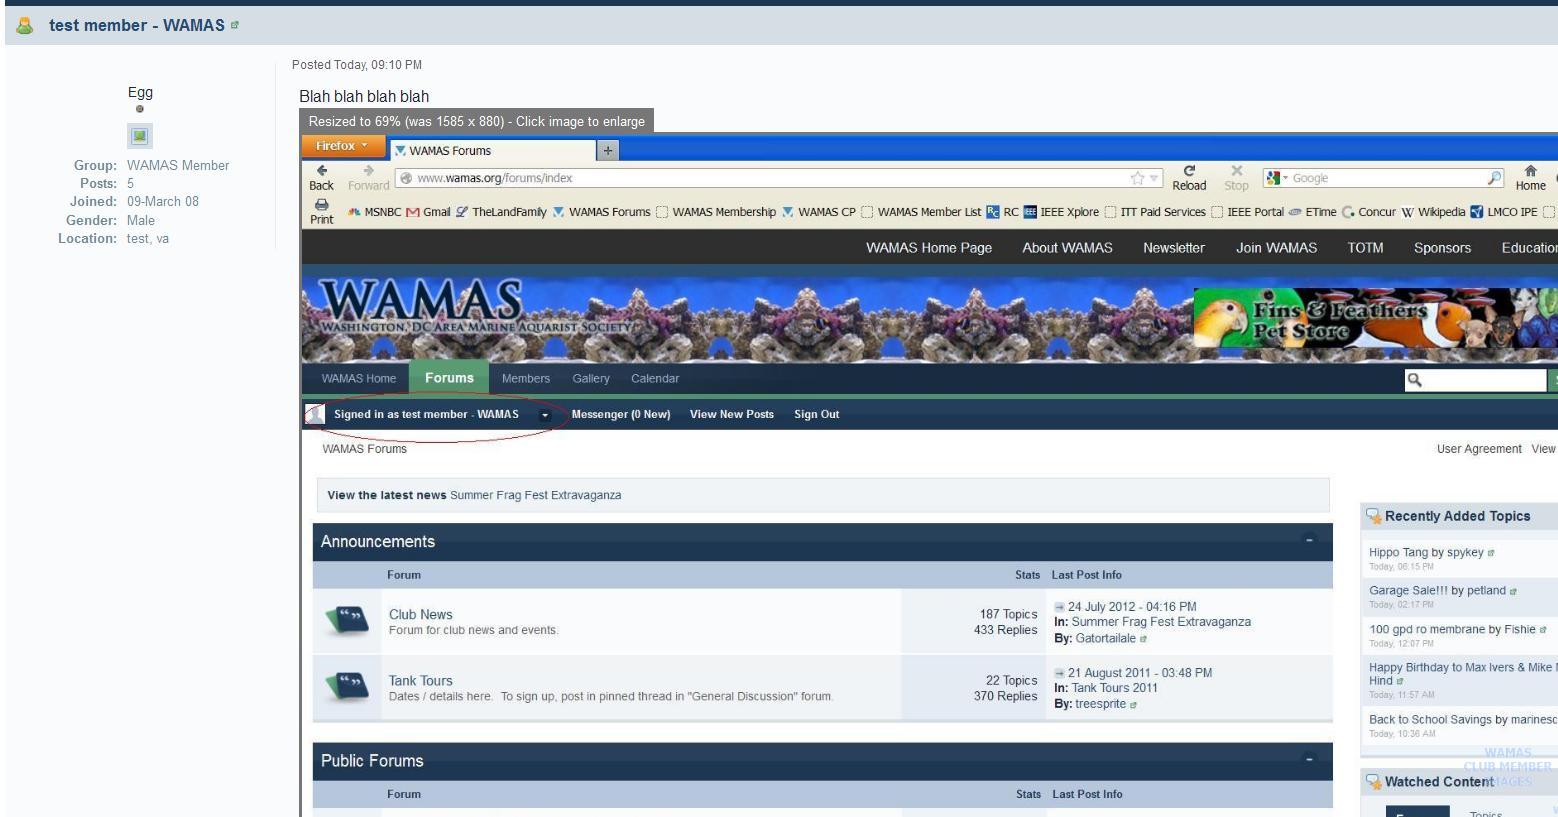1558x817 pixels.
Task: Open Messenger (0 New)
Action: 621,415
